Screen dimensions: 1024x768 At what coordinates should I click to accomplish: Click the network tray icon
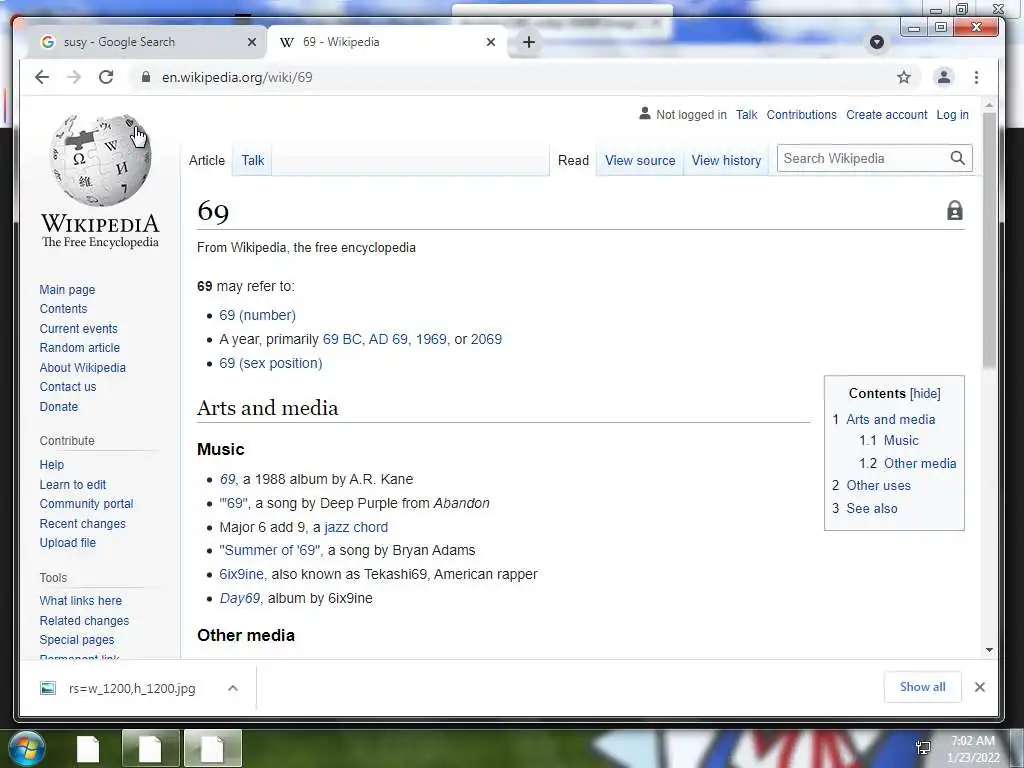923,748
